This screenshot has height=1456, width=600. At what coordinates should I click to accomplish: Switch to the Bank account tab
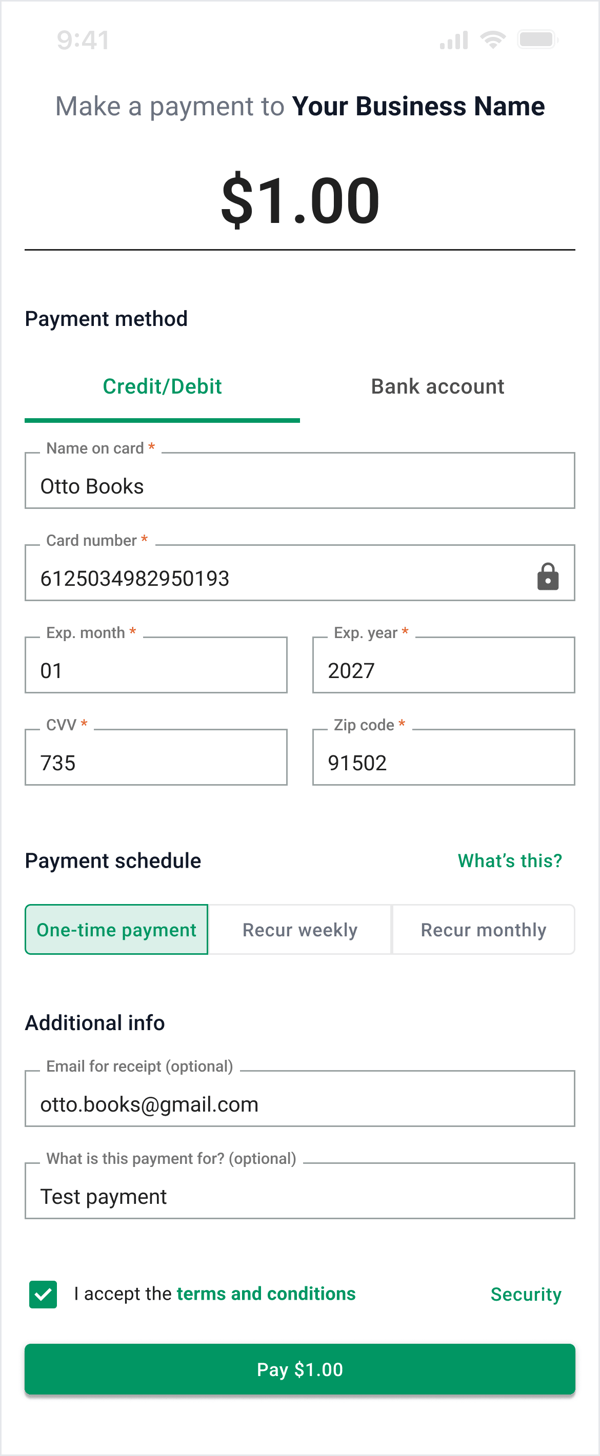[x=437, y=387]
